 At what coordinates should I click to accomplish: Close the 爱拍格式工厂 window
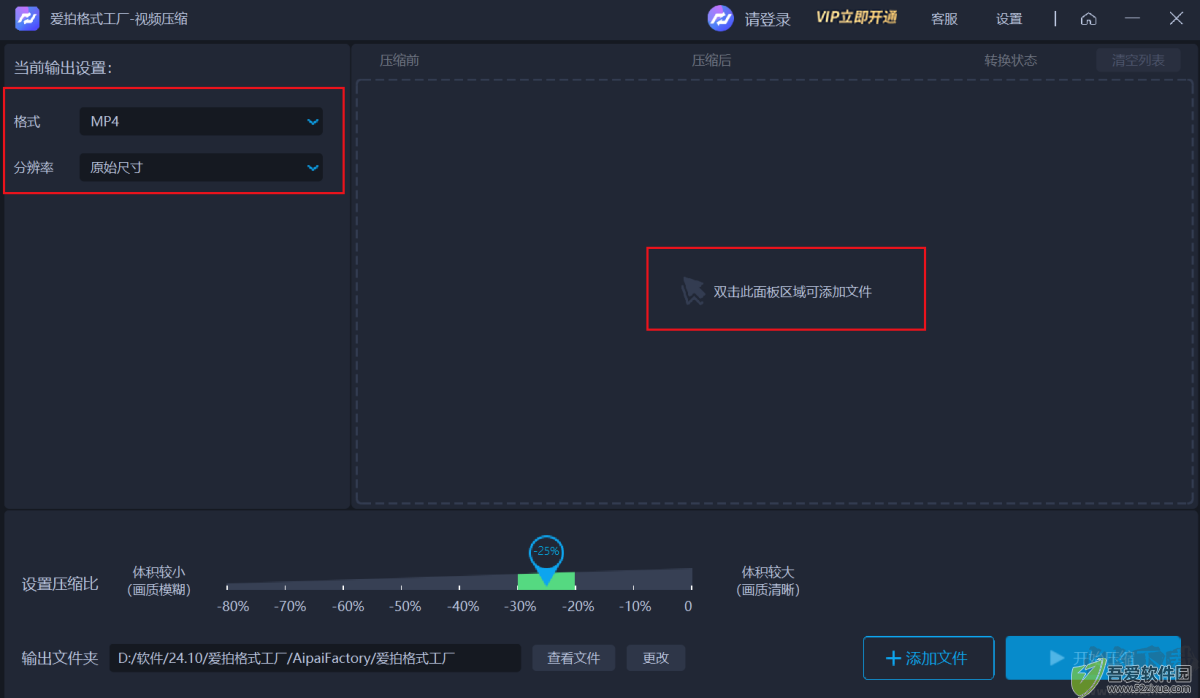(x=1176, y=19)
